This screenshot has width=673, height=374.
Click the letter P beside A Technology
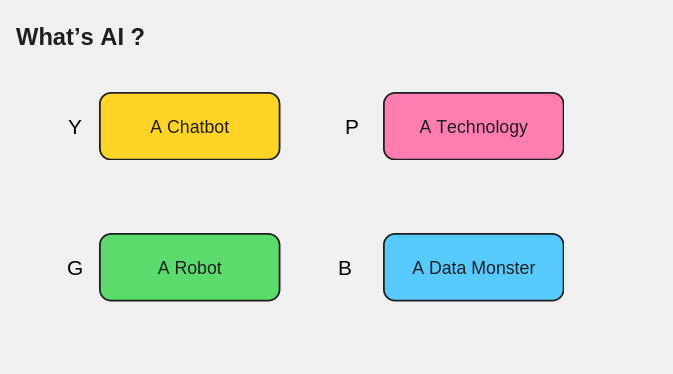(x=352, y=127)
